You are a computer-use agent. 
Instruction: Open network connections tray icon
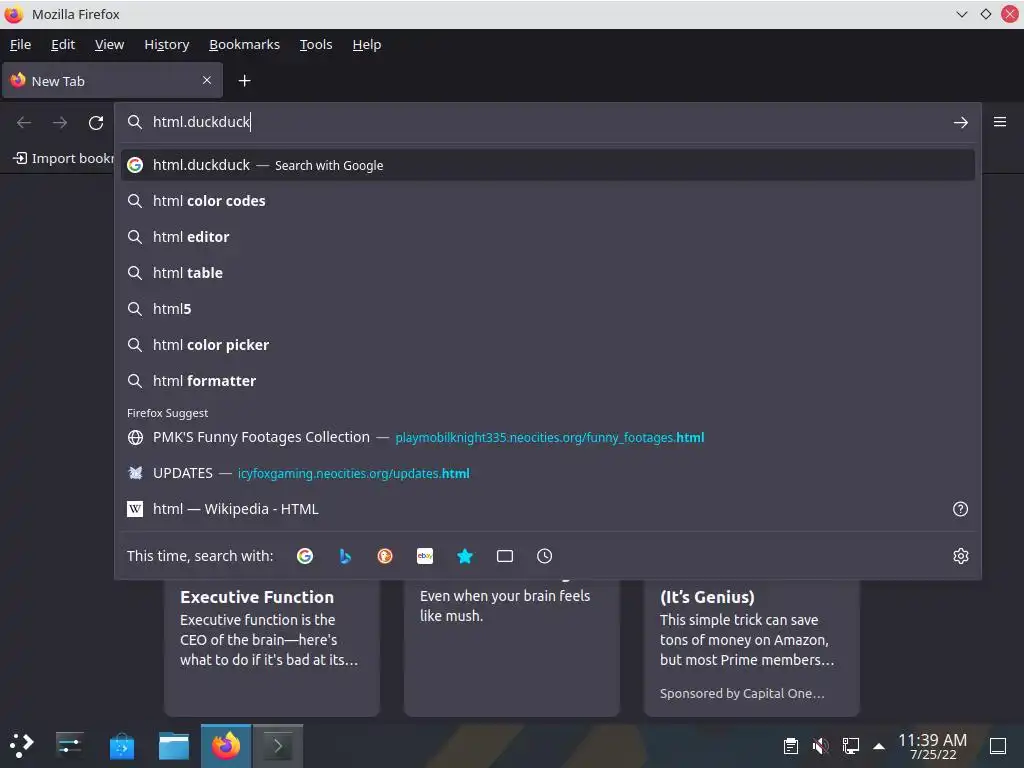coord(850,745)
